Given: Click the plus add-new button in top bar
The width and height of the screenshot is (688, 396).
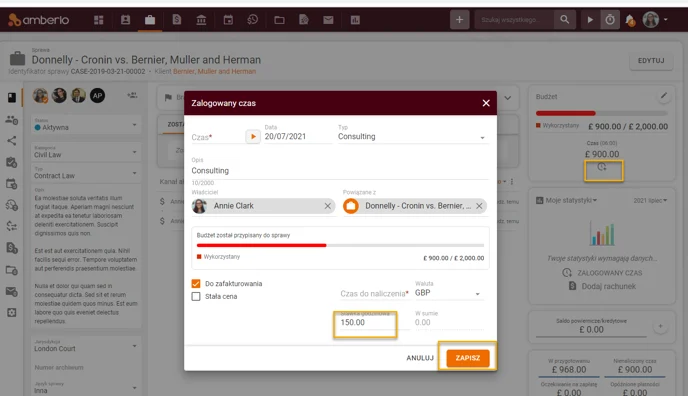Looking at the screenshot, I should tap(459, 20).
